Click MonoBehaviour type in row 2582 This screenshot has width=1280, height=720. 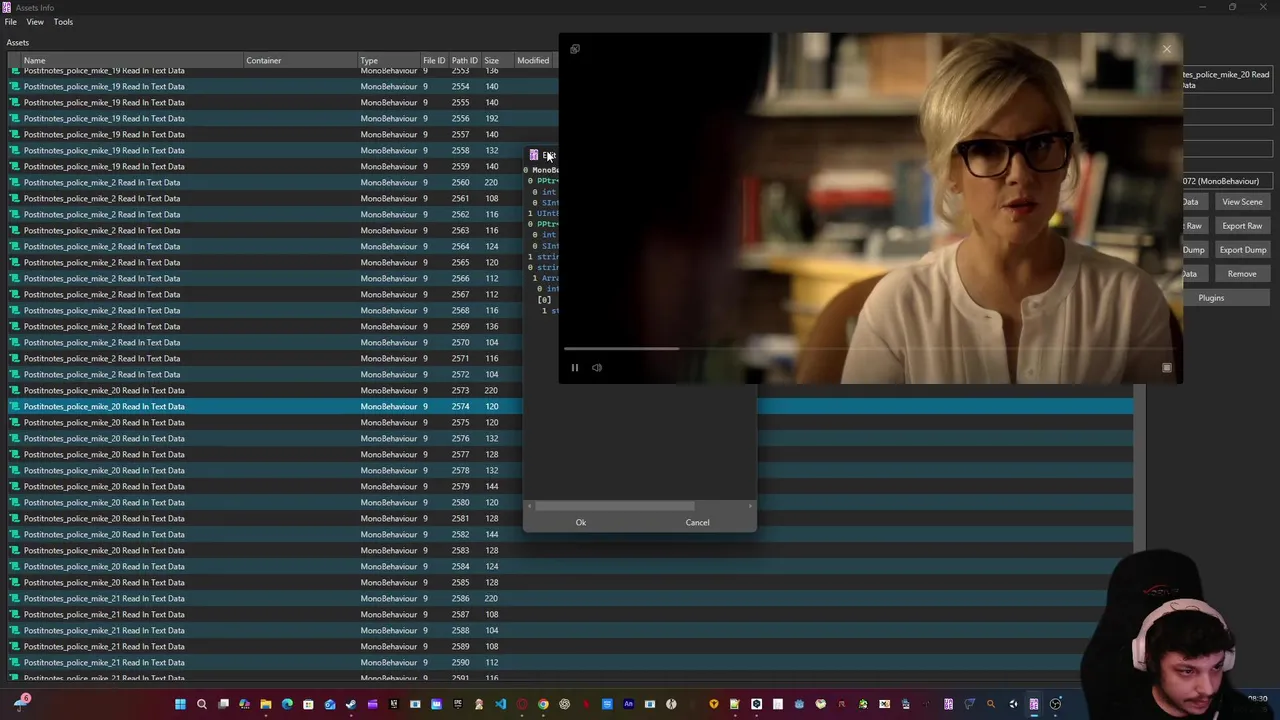(x=389, y=535)
